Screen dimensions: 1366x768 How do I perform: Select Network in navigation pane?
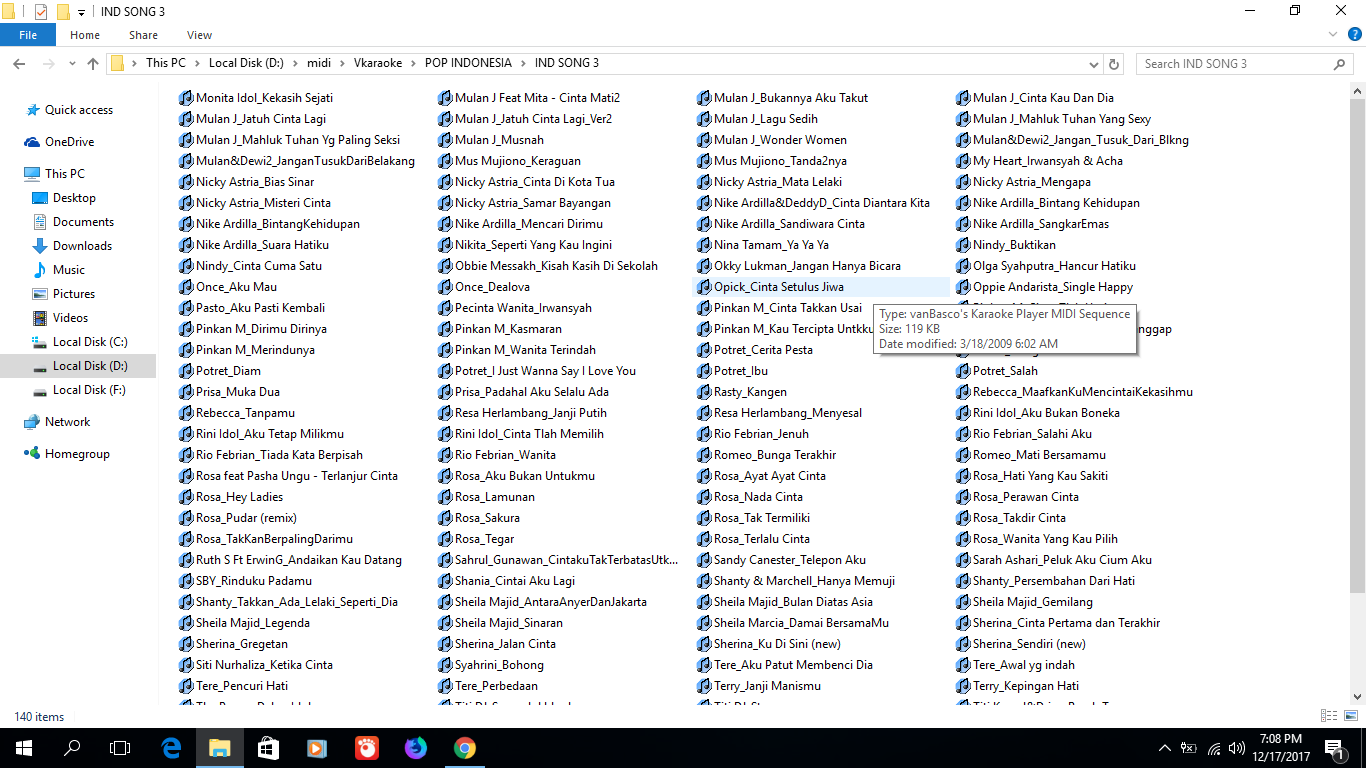point(67,422)
